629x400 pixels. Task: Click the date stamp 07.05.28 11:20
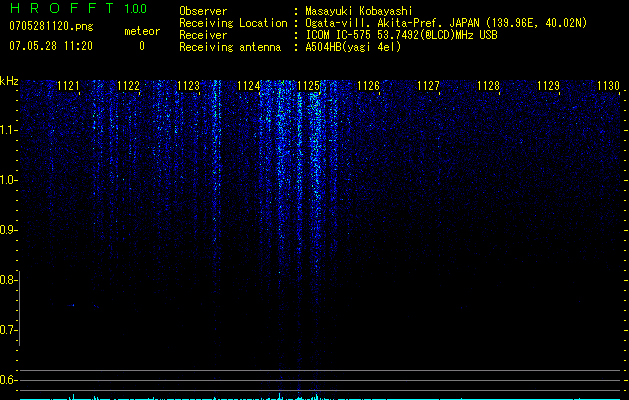coord(51,46)
